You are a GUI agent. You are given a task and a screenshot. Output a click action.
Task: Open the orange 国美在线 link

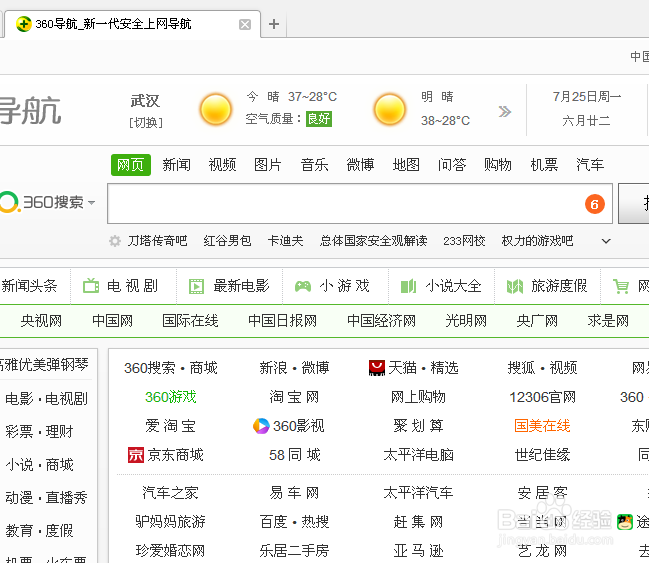point(542,426)
